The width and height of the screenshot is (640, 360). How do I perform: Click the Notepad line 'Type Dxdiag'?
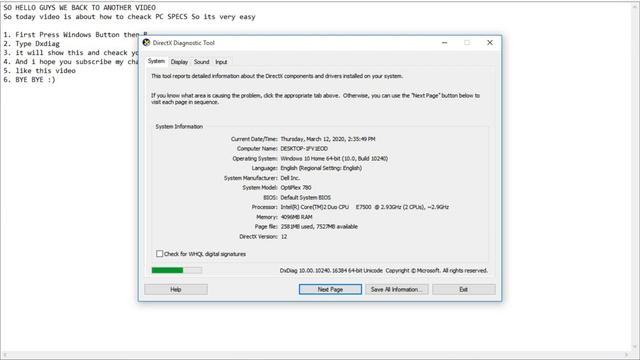click(x=31, y=44)
